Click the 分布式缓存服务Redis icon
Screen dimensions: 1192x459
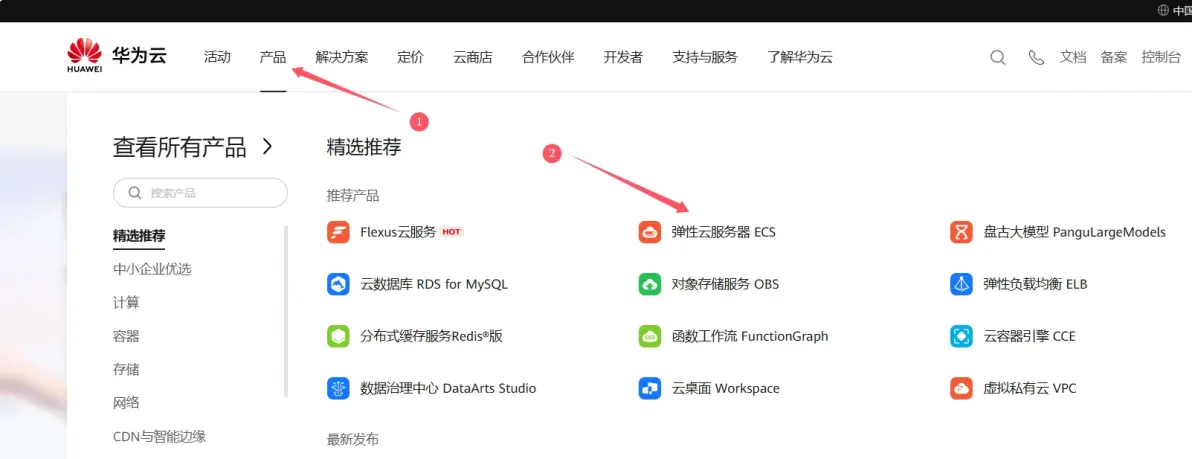pyautogui.click(x=338, y=336)
